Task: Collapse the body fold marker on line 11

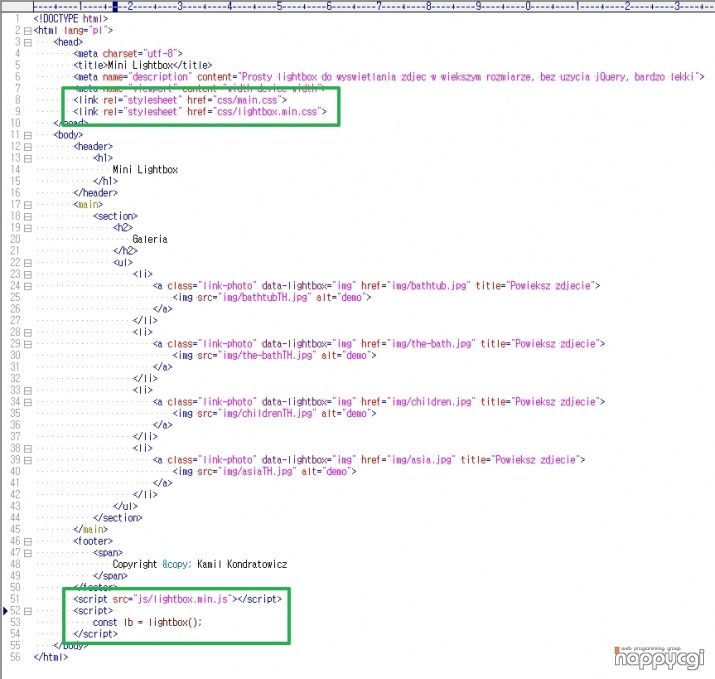Action: pos(27,135)
